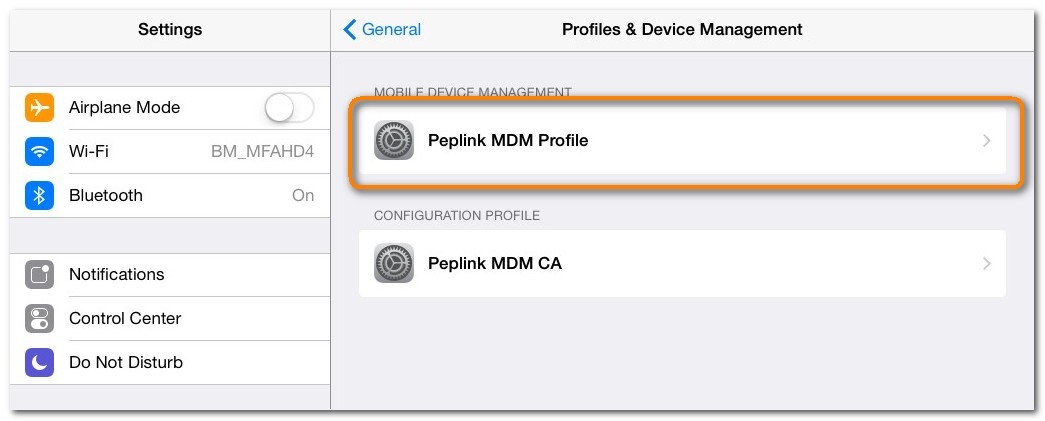Open Notifications settings

point(170,275)
